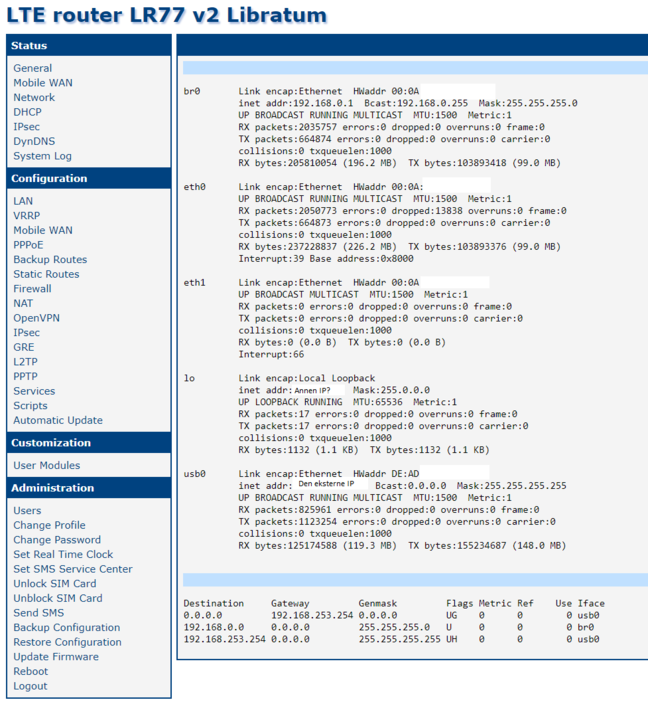Viewport: 648px width, 720px height.
Task: Open Unlock SIM Card page
Action: pyautogui.click(x=55, y=584)
